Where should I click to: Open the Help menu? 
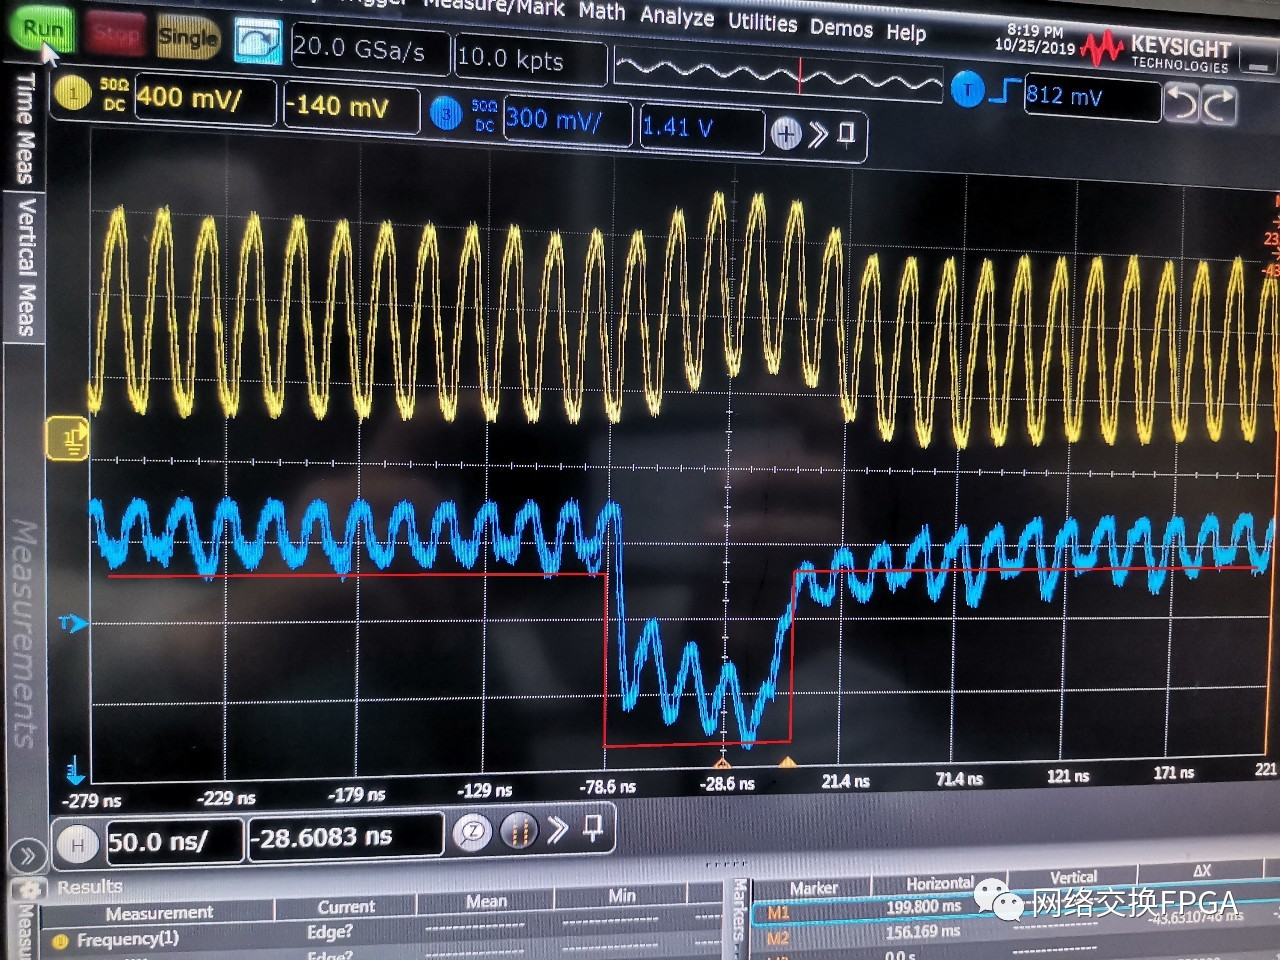point(906,32)
